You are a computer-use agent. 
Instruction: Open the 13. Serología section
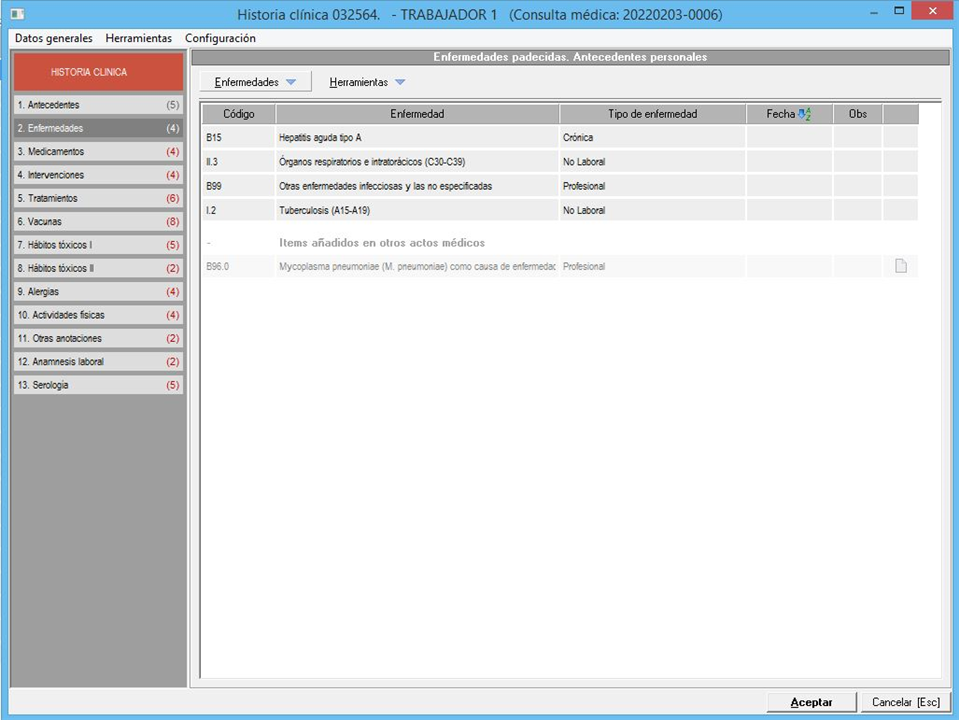(x=98, y=385)
